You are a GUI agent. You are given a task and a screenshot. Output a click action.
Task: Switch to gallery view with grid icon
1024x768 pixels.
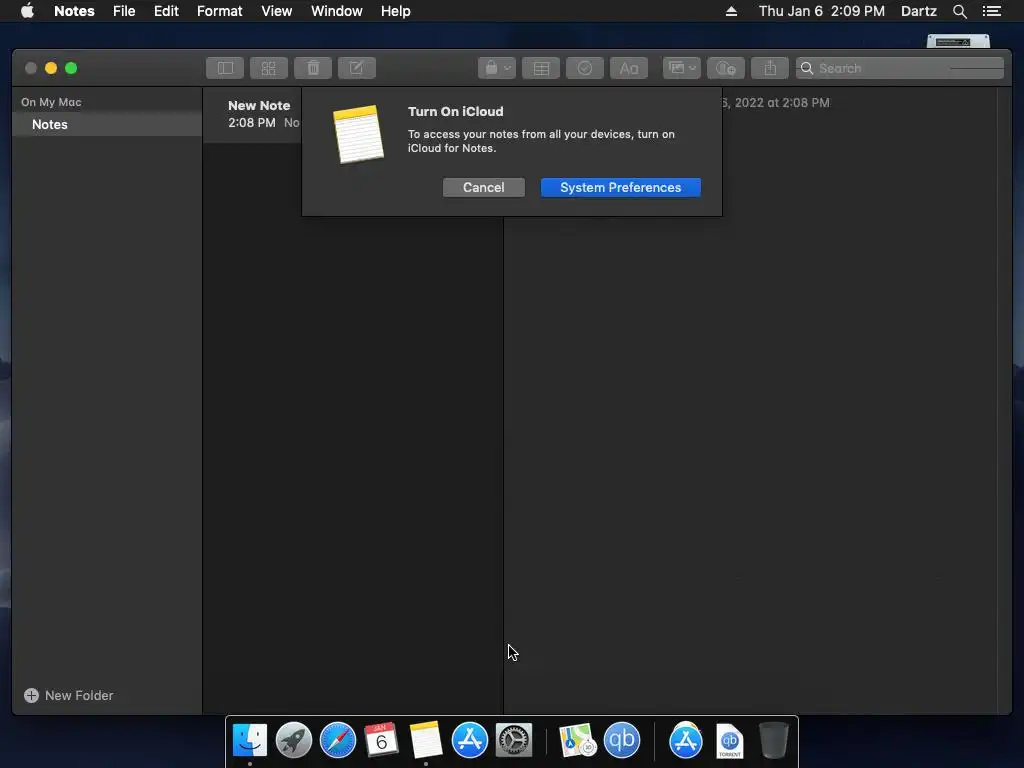point(269,68)
